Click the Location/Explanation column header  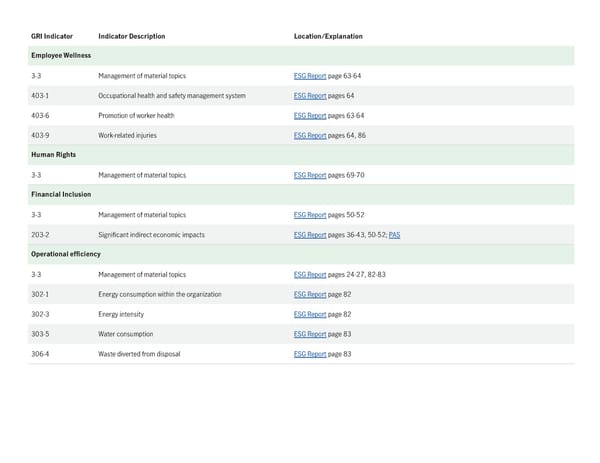328,37
